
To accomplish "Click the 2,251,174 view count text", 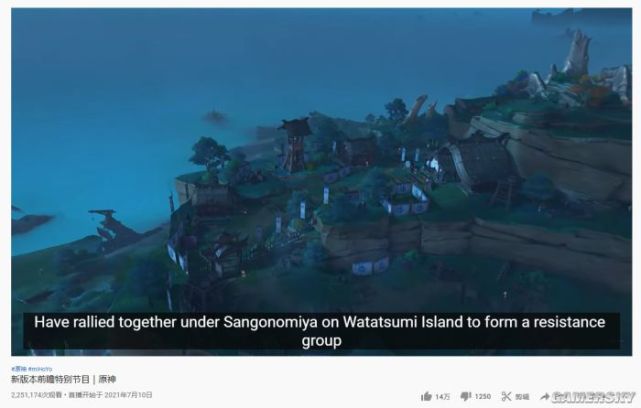I will [36, 395].
